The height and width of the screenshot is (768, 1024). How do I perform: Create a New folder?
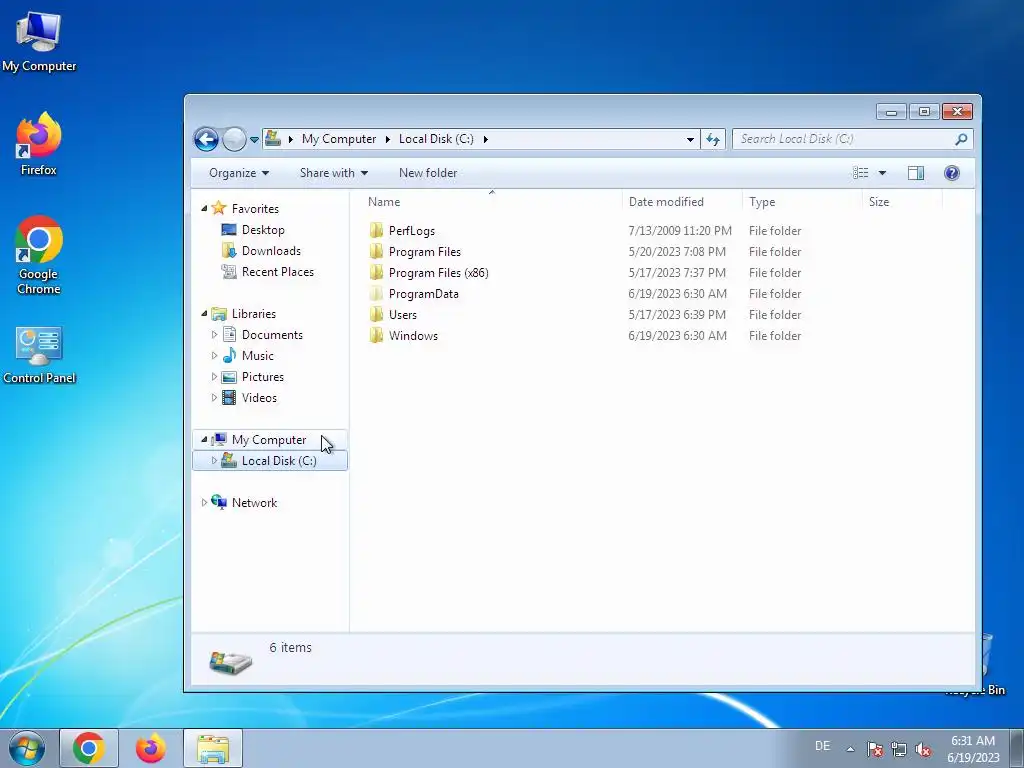pos(428,173)
